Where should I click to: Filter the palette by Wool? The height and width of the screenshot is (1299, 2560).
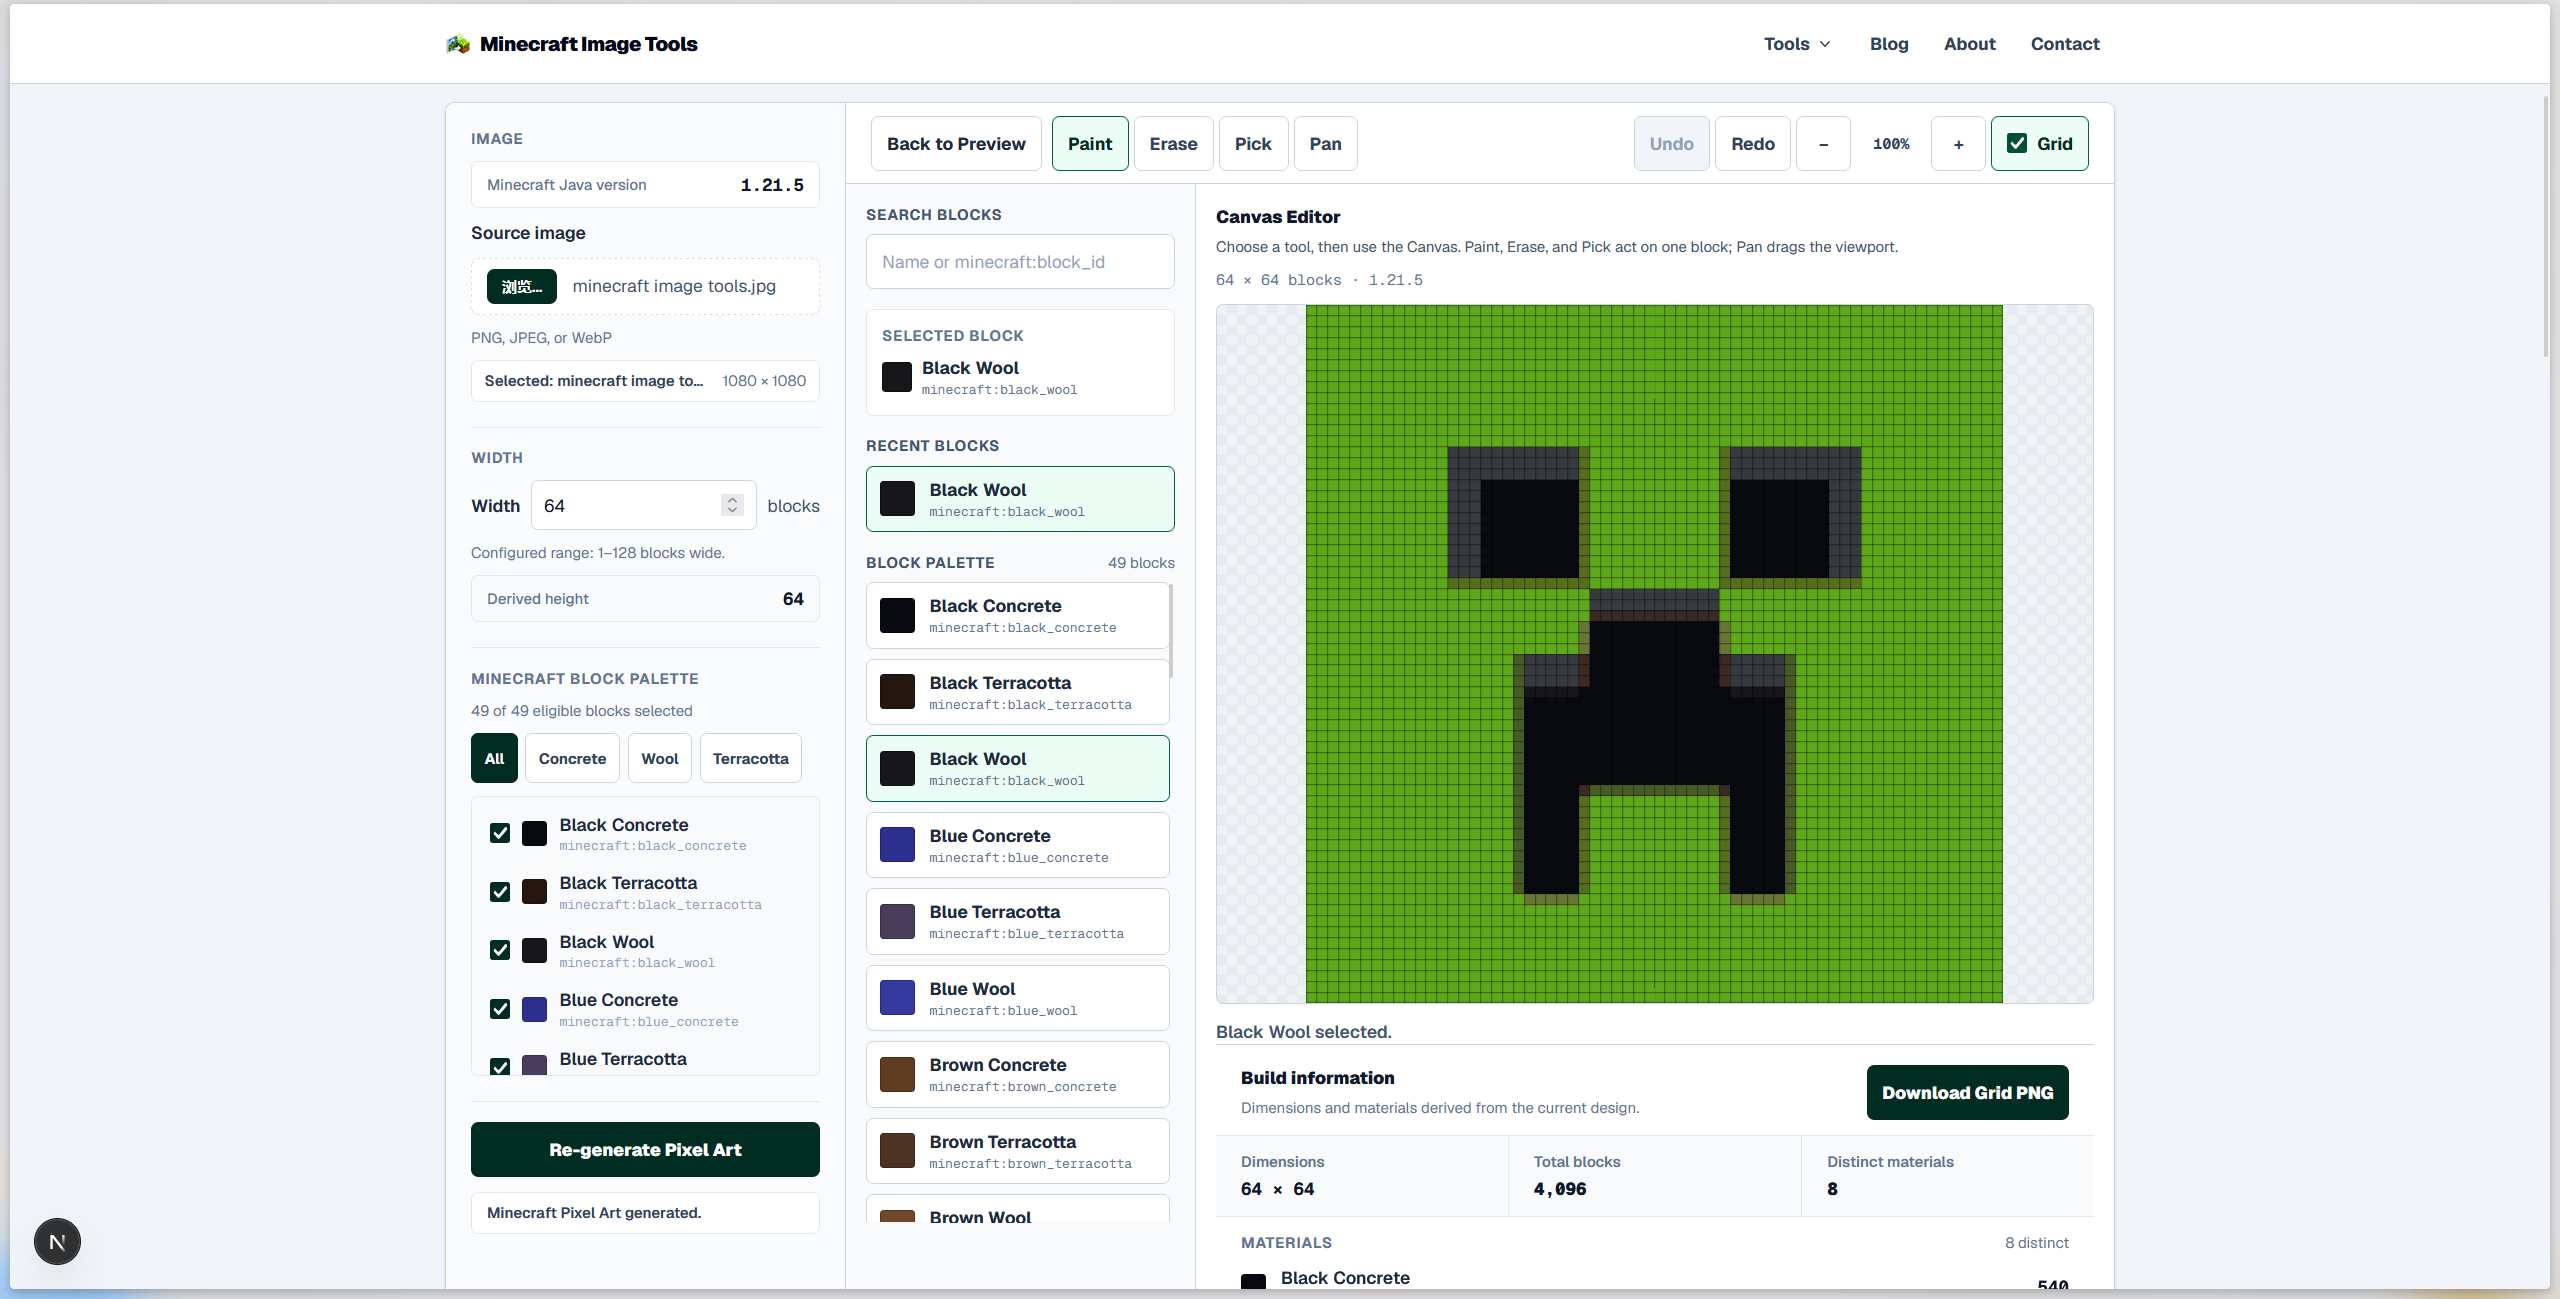point(660,758)
